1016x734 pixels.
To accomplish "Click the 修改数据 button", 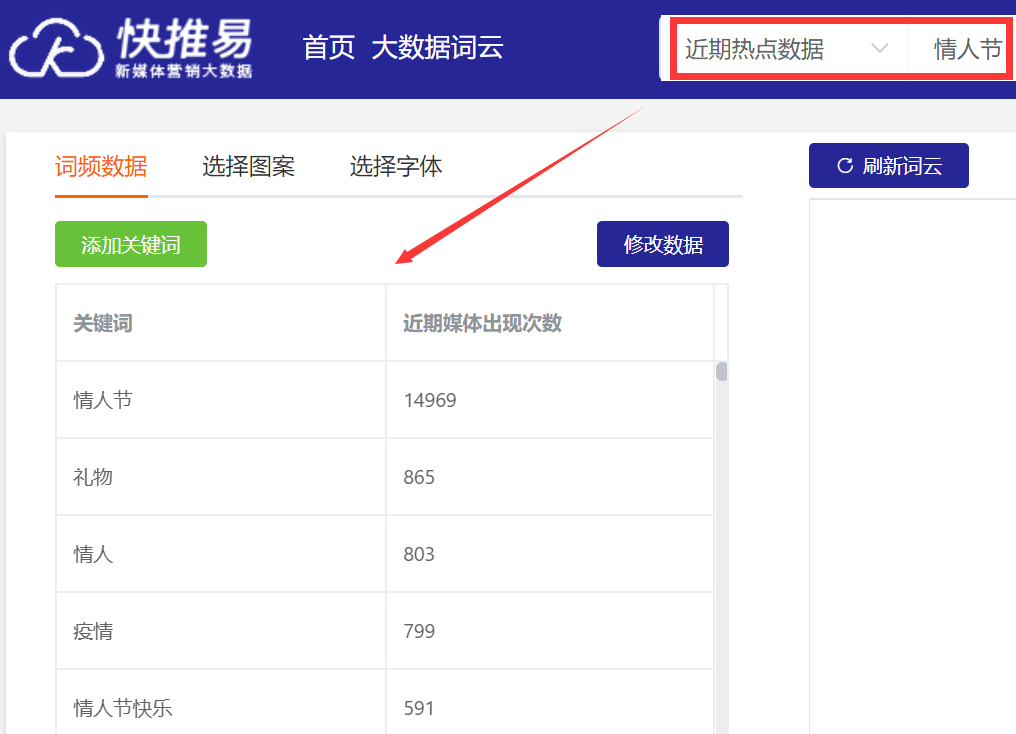I will (663, 244).
